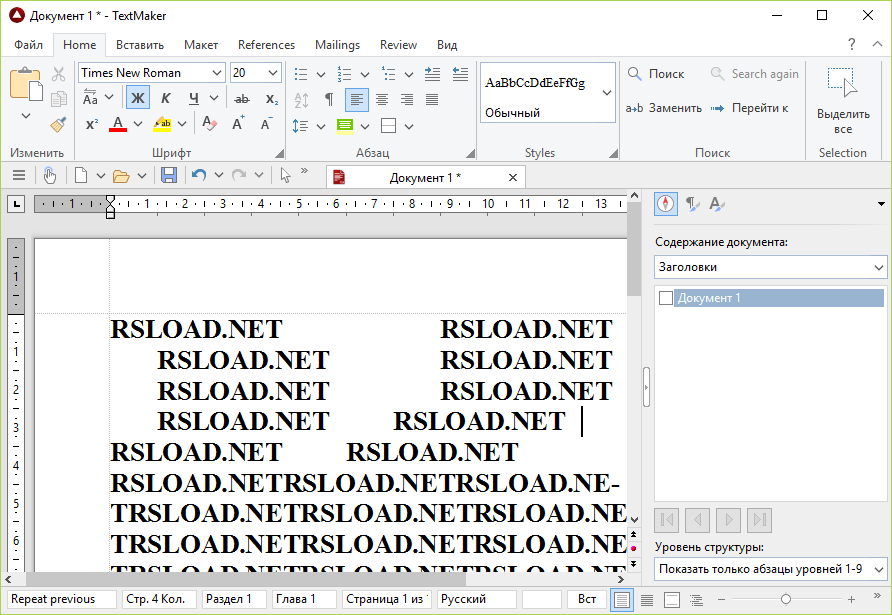Create new document from quick toolbar
The width and height of the screenshot is (892, 615).
coord(81,175)
